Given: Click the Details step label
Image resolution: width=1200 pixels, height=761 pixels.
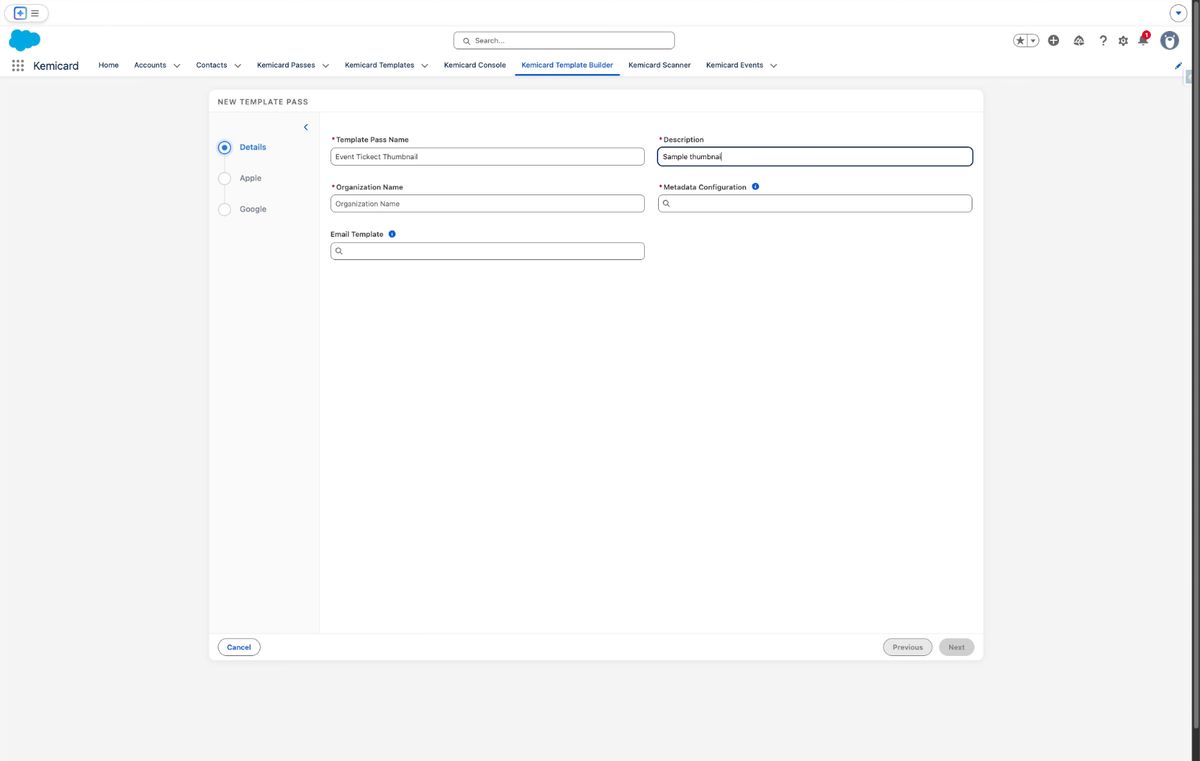Looking at the screenshot, I should (253, 147).
